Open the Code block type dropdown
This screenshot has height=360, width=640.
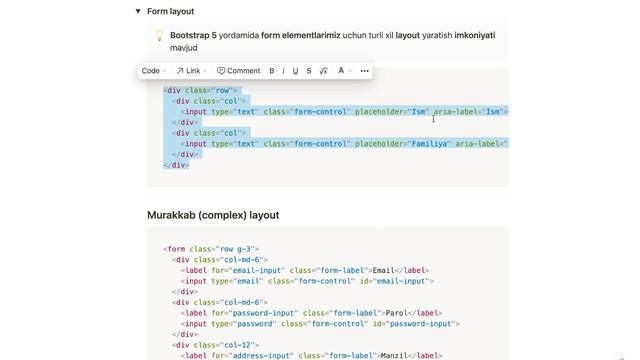tap(154, 71)
